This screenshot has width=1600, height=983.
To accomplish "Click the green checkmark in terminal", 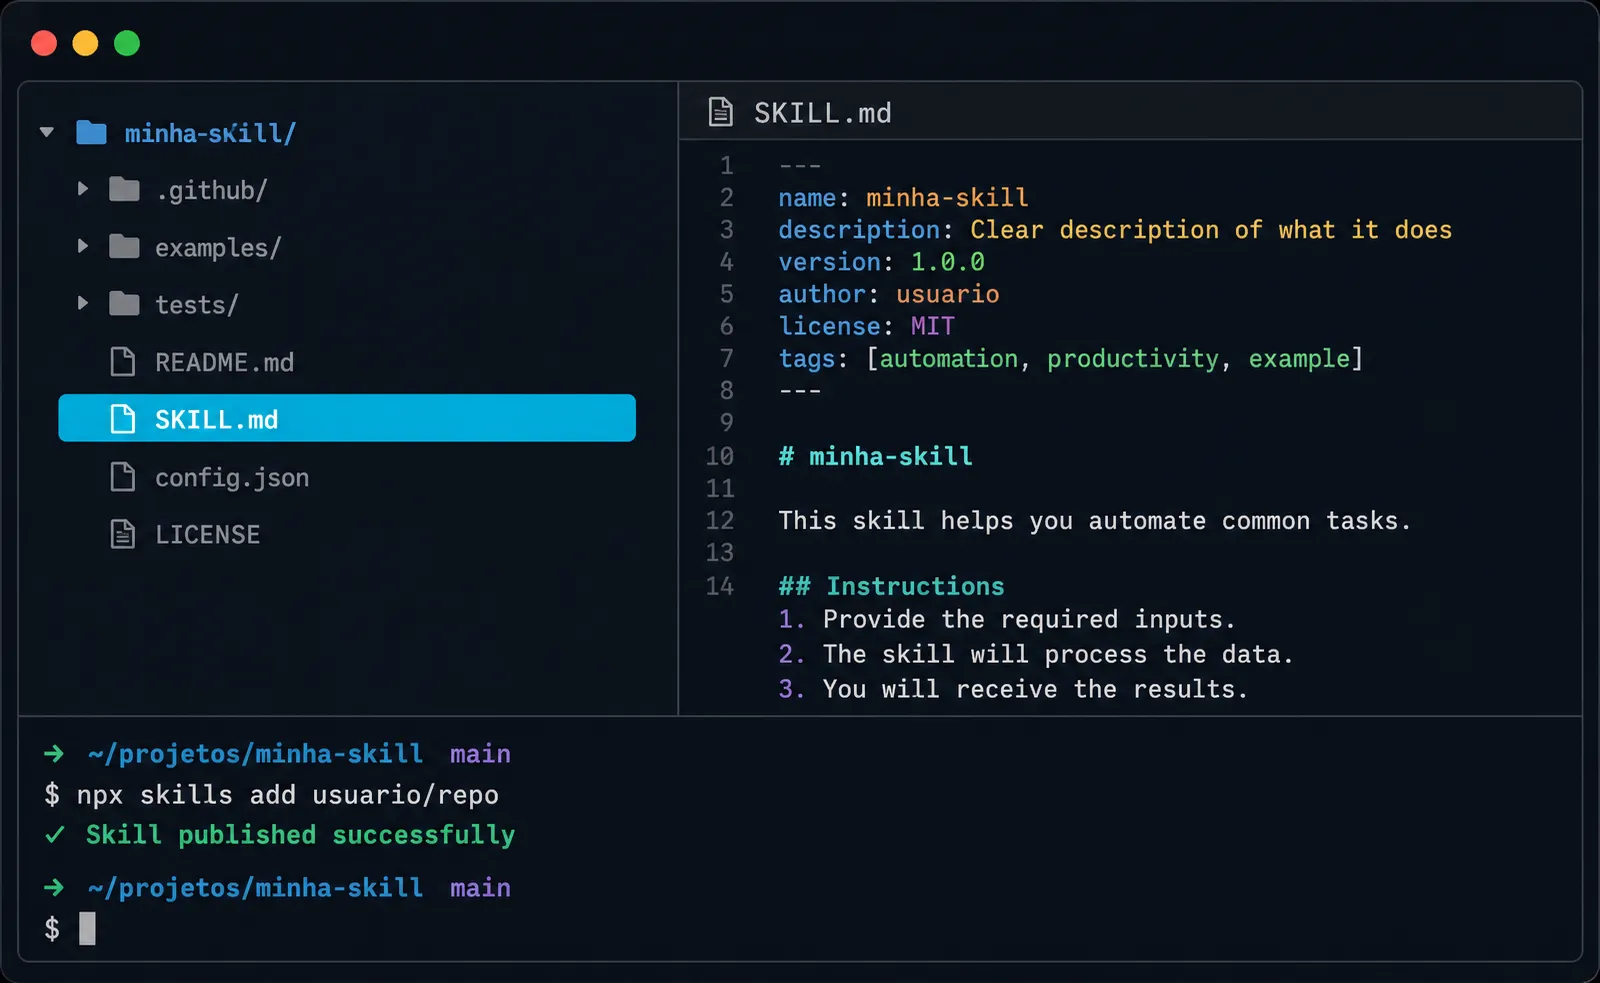I will [55, 834].
